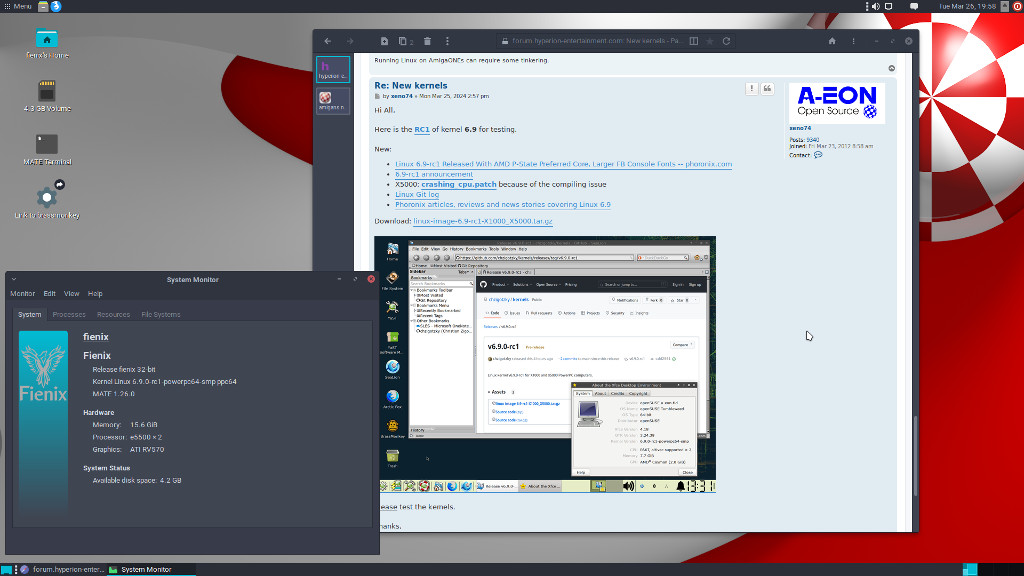Click the Fenix logo in System Monitor
This screenshot has width=1024, height=576.
pos(43,421)
